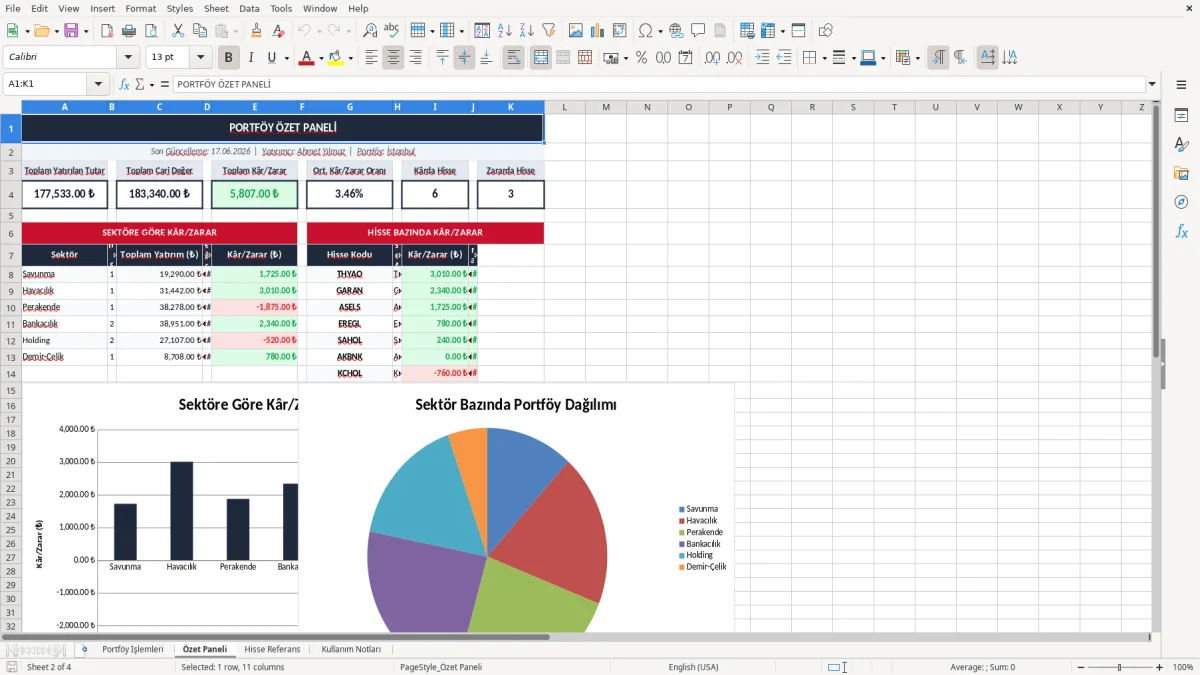Image resolution: width=1200 pixels, height=675 pixels.
Task: Open sidebar Navigator compass icon
Action: 1181,202
